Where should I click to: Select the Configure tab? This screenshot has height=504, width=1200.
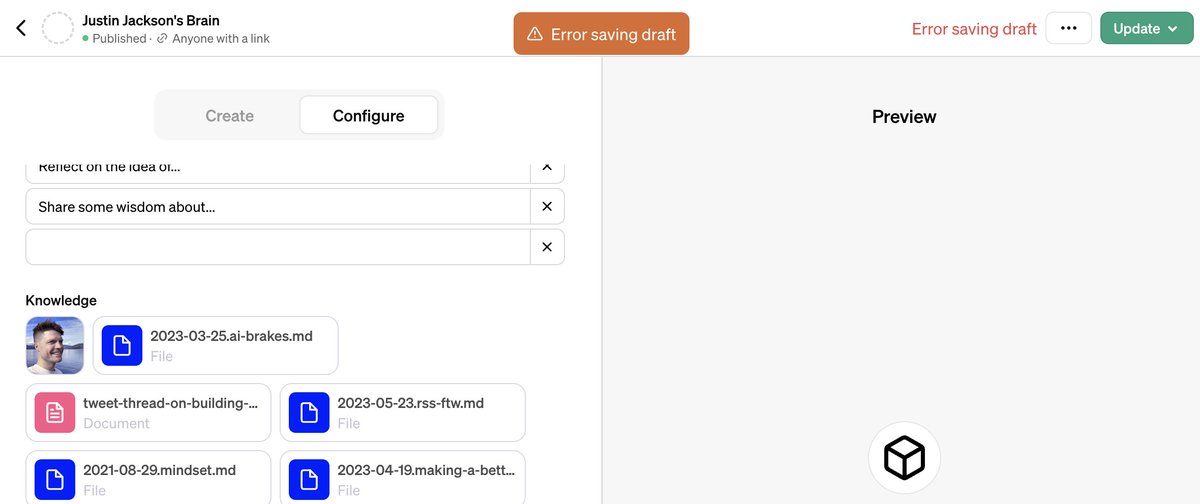368,116
